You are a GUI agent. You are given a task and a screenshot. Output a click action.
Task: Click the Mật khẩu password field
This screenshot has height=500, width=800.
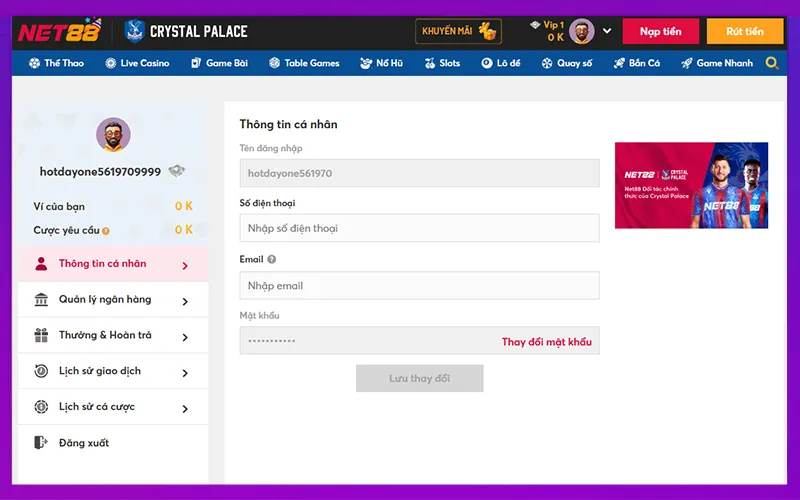click(419, 340)
